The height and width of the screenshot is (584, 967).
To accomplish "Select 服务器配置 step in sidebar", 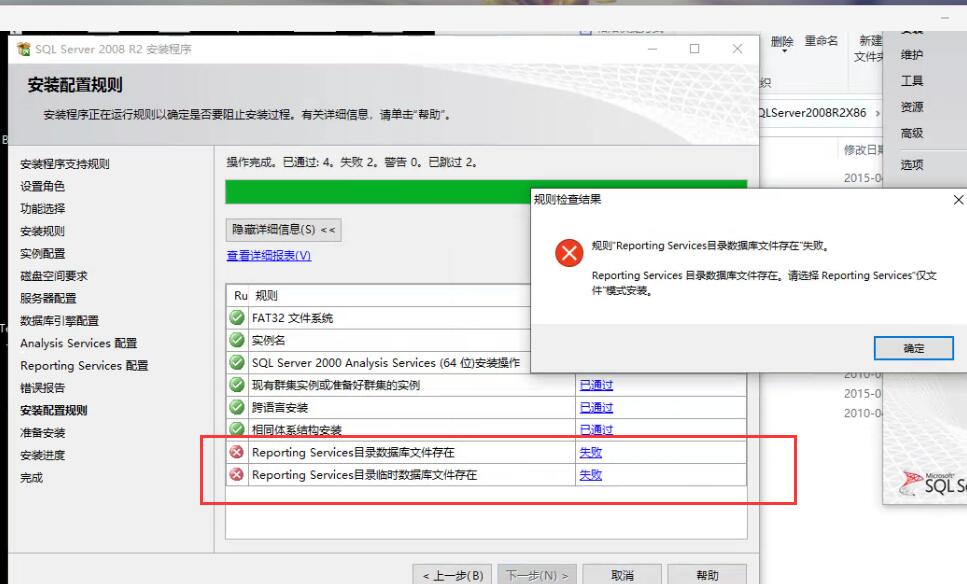I will point(48,298).
